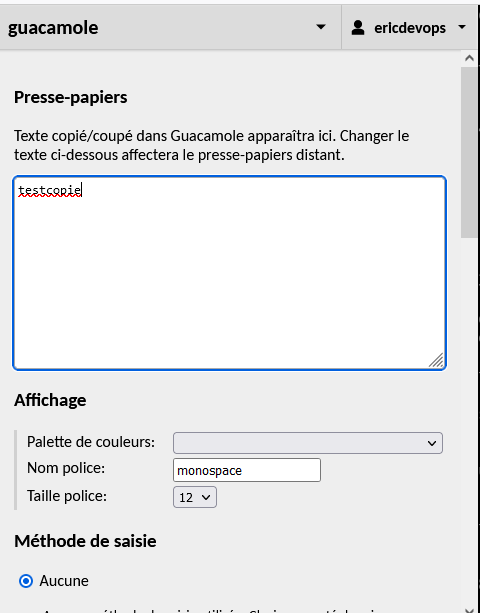Open the Palette de couleurs dropdown
This screenshot has width=480, height=613.
coord(308,443)
